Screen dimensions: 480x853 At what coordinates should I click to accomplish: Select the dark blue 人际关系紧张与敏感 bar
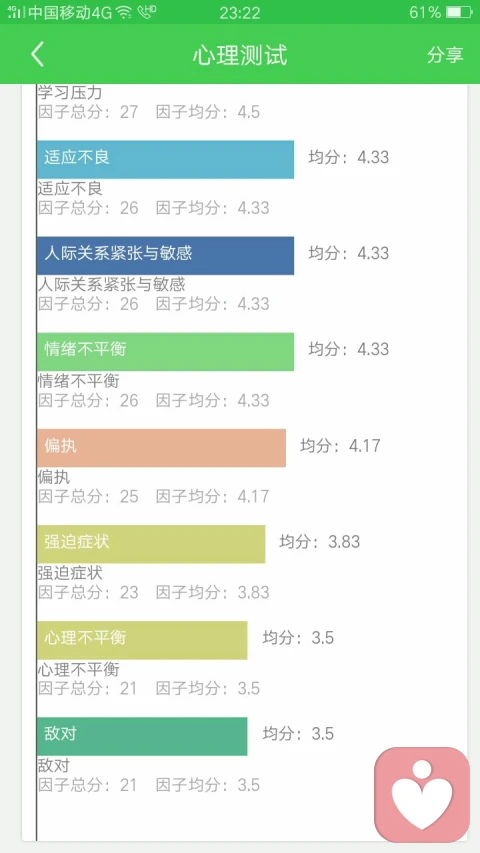[x=165, y=255]
